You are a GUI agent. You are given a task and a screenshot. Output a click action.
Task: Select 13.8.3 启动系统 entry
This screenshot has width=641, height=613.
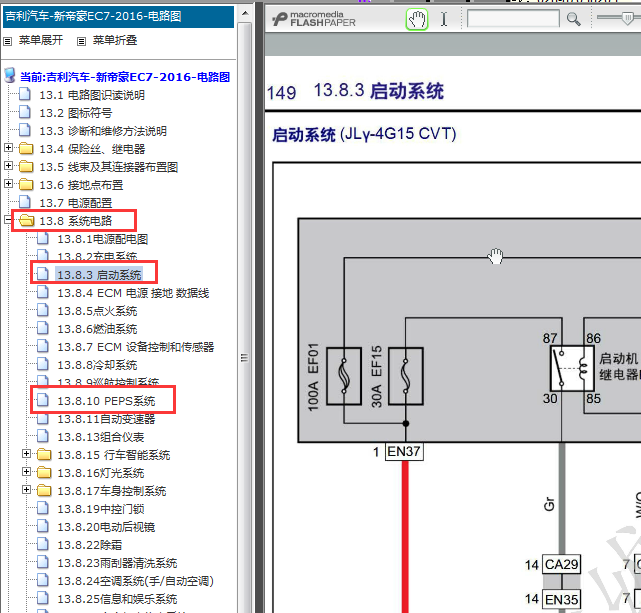pos(99,275)
